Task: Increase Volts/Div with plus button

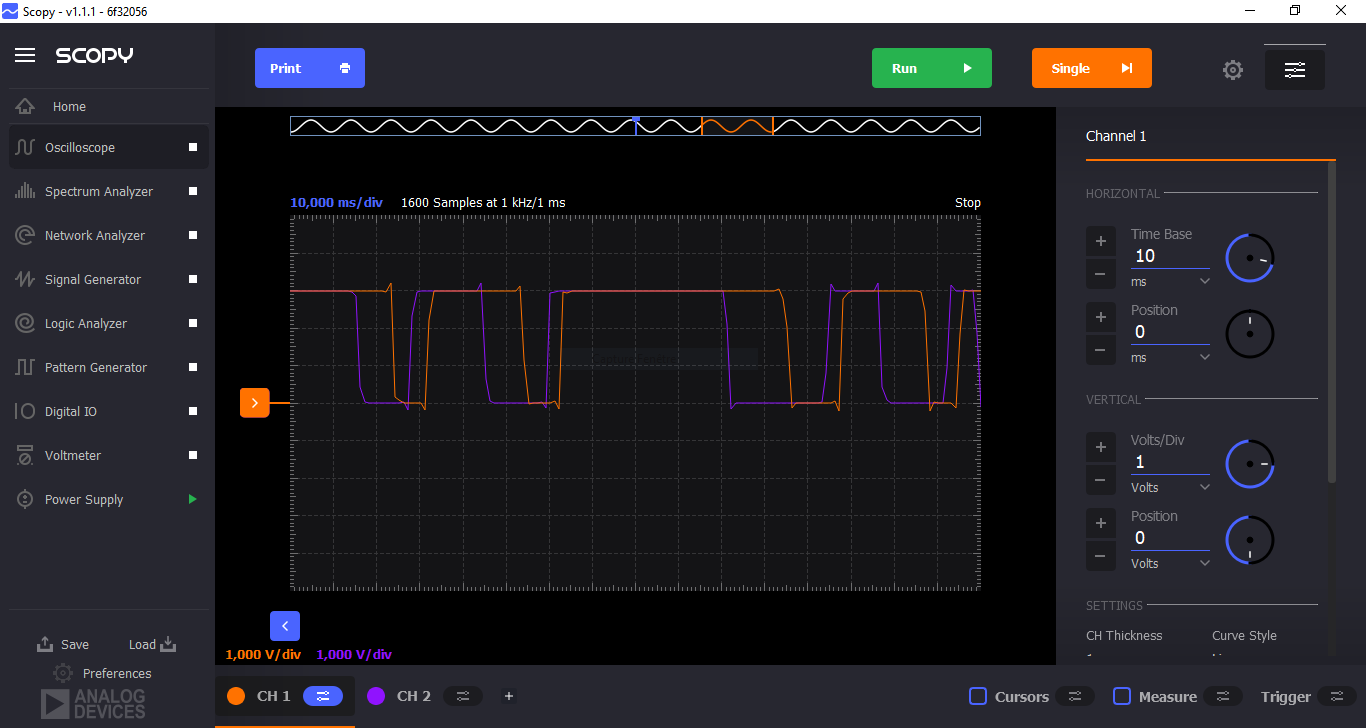Action: coord(1100,447)
